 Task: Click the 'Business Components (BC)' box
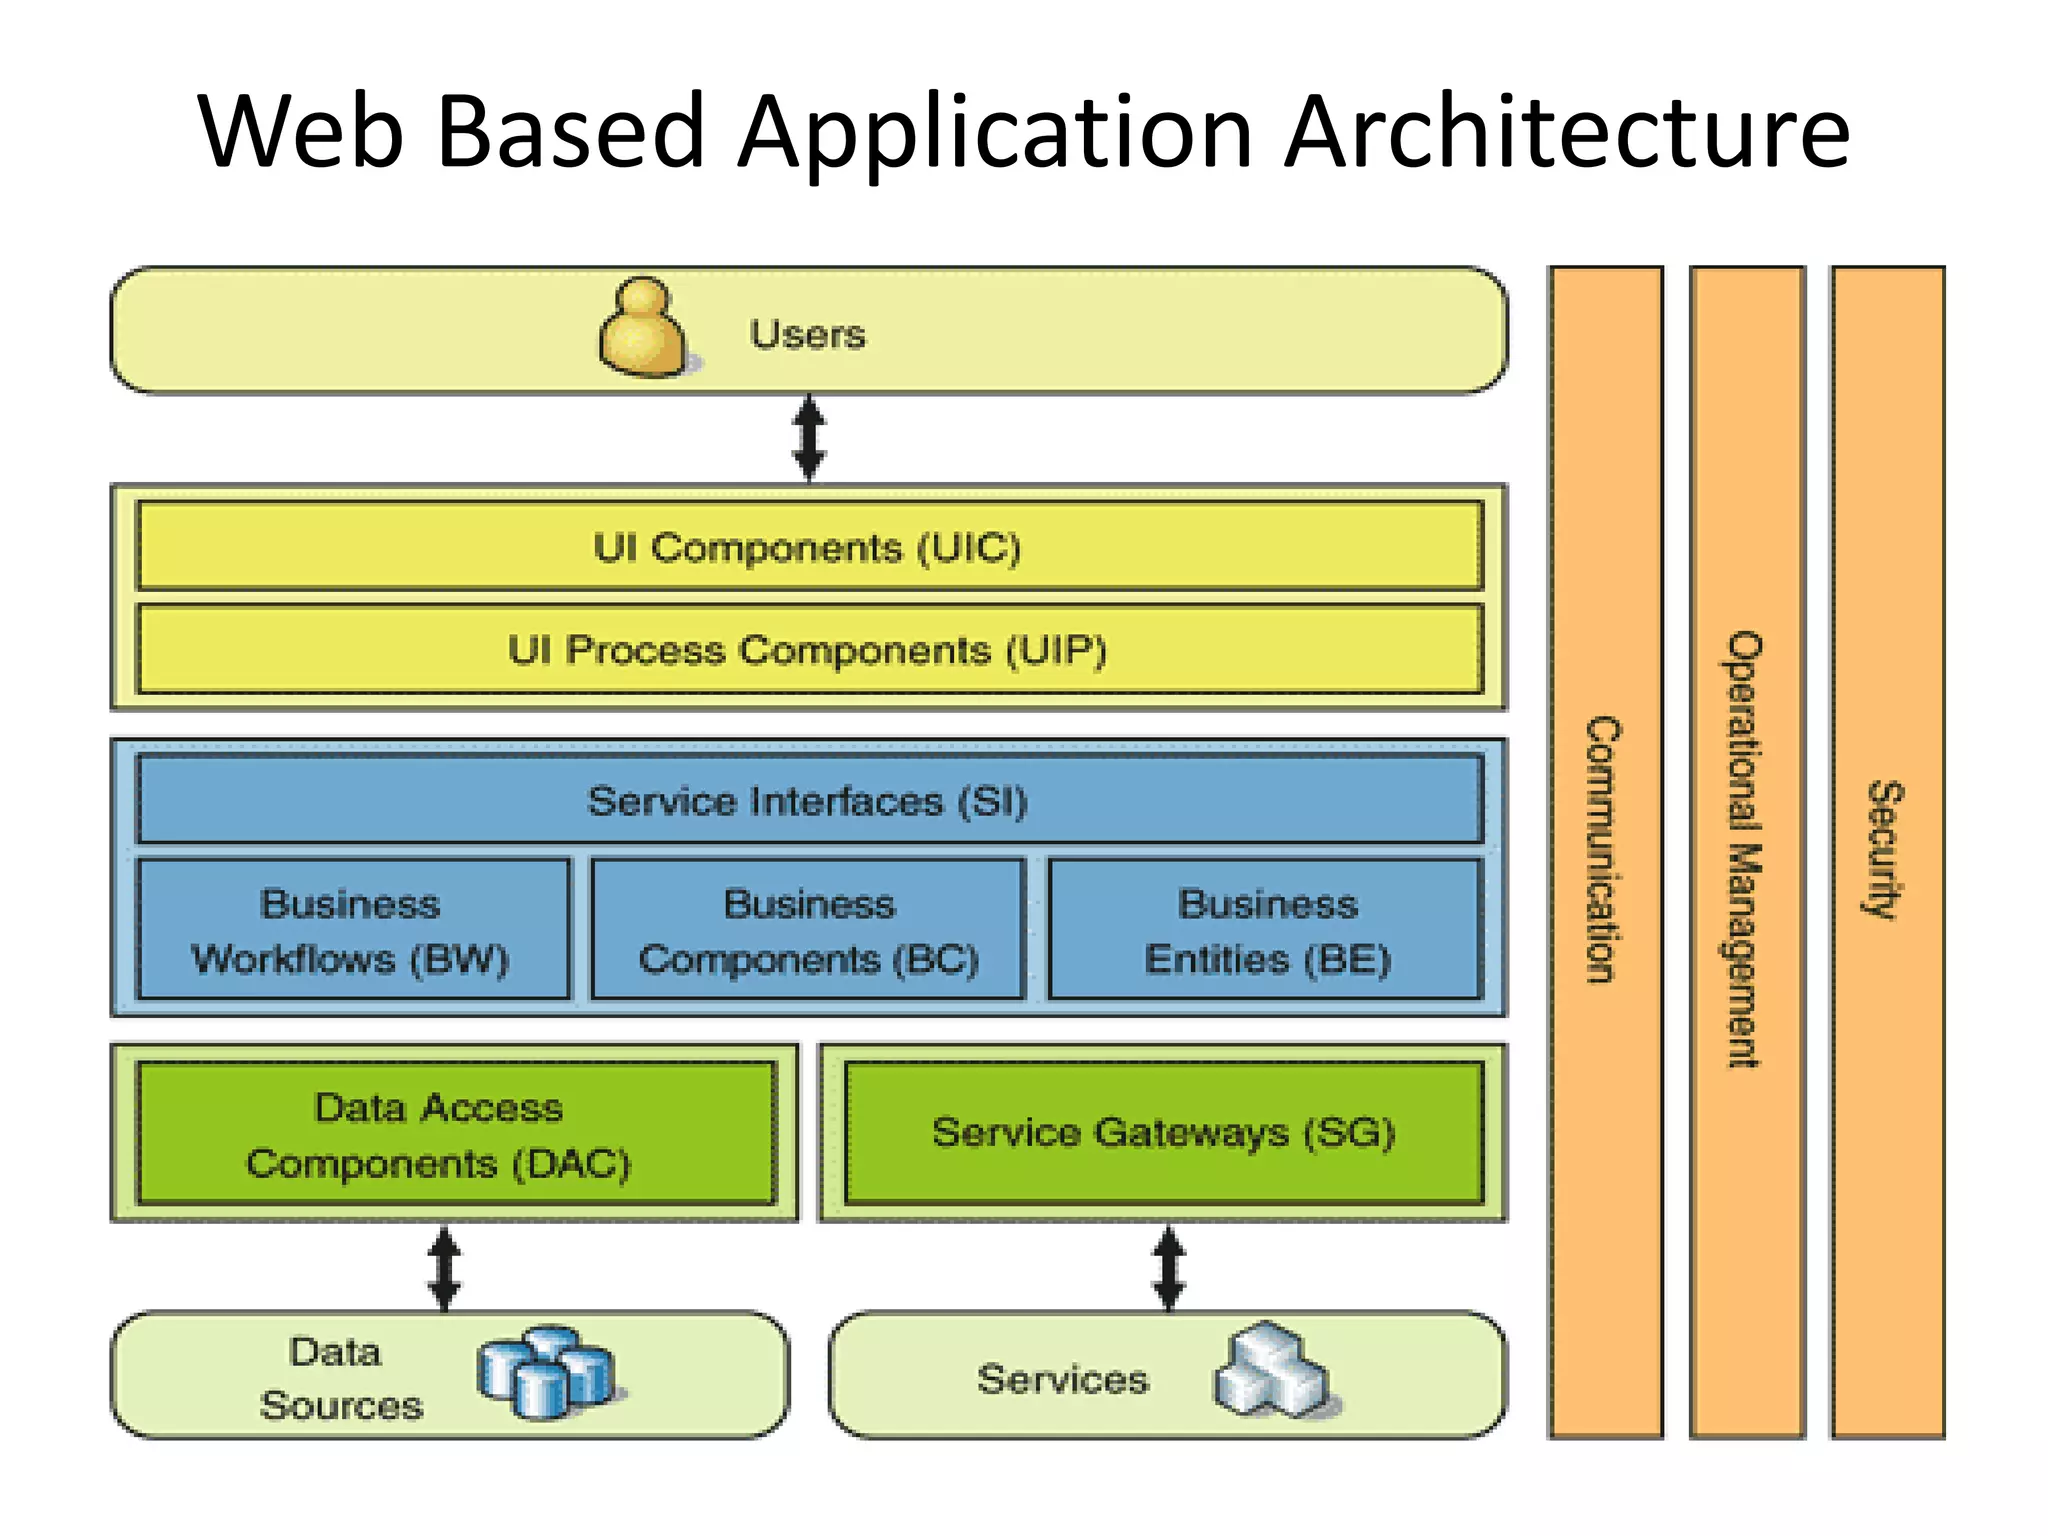tap(809, 929)
